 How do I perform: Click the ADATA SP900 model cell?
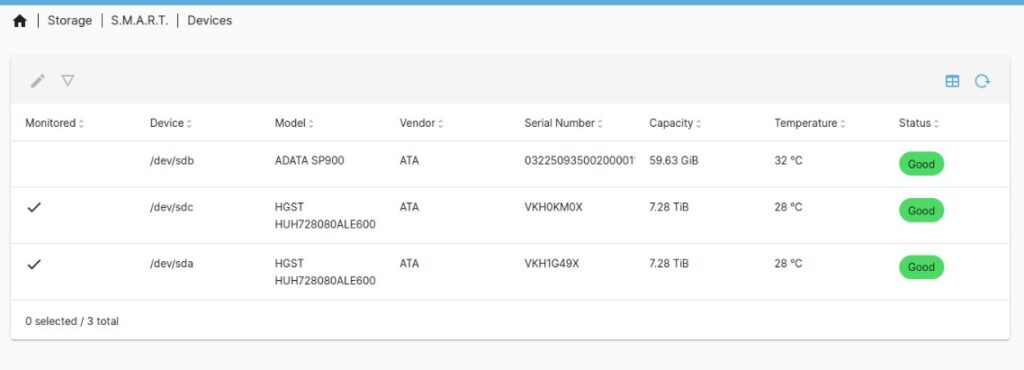pyautogui.click(x=309, y=160)
